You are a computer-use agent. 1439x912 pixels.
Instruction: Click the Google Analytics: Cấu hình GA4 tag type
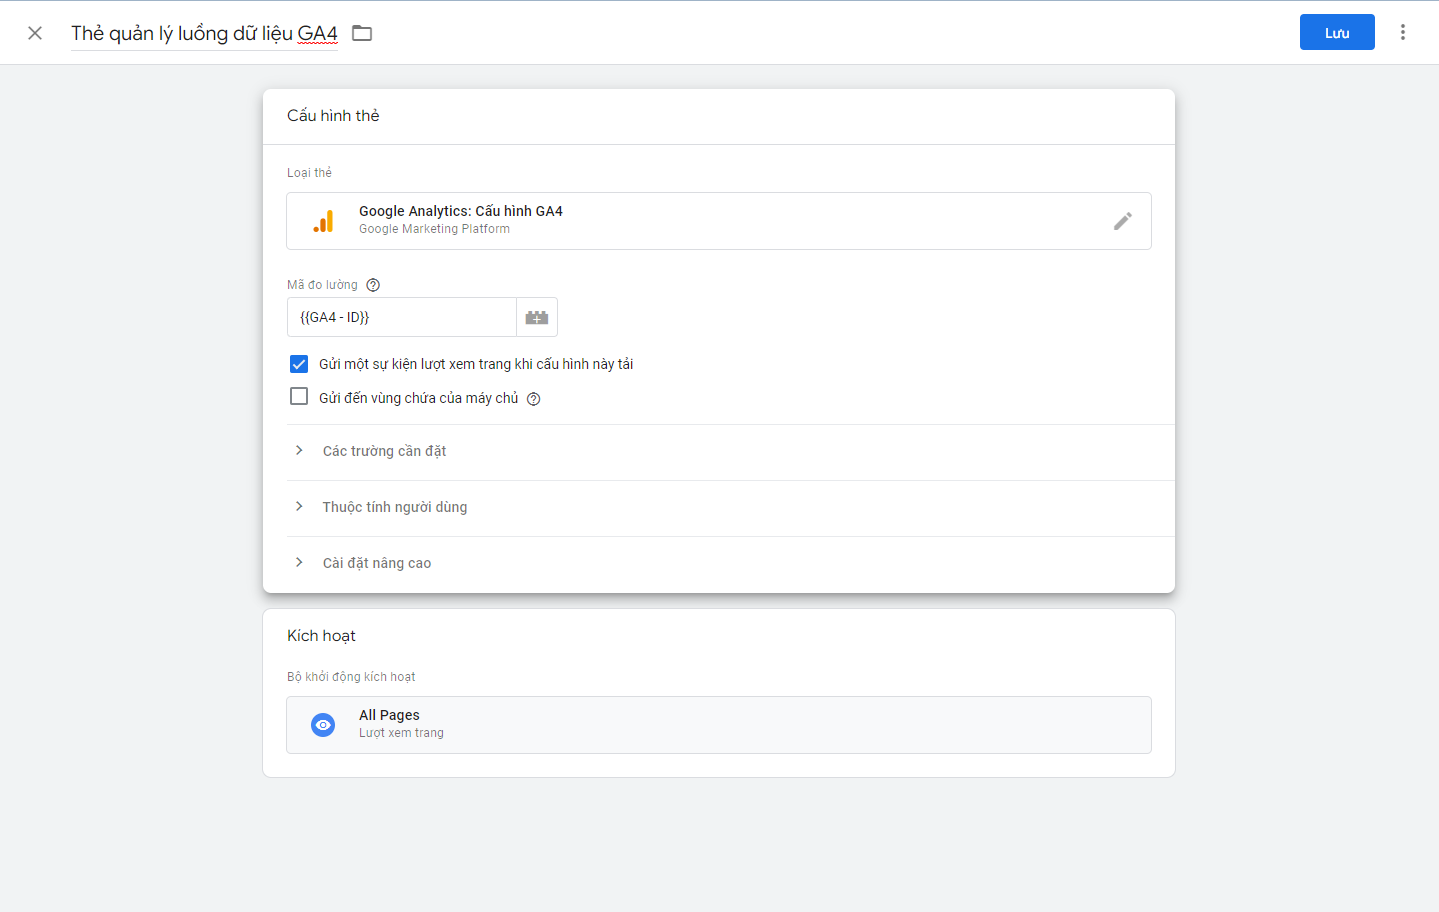coord(719,221)
